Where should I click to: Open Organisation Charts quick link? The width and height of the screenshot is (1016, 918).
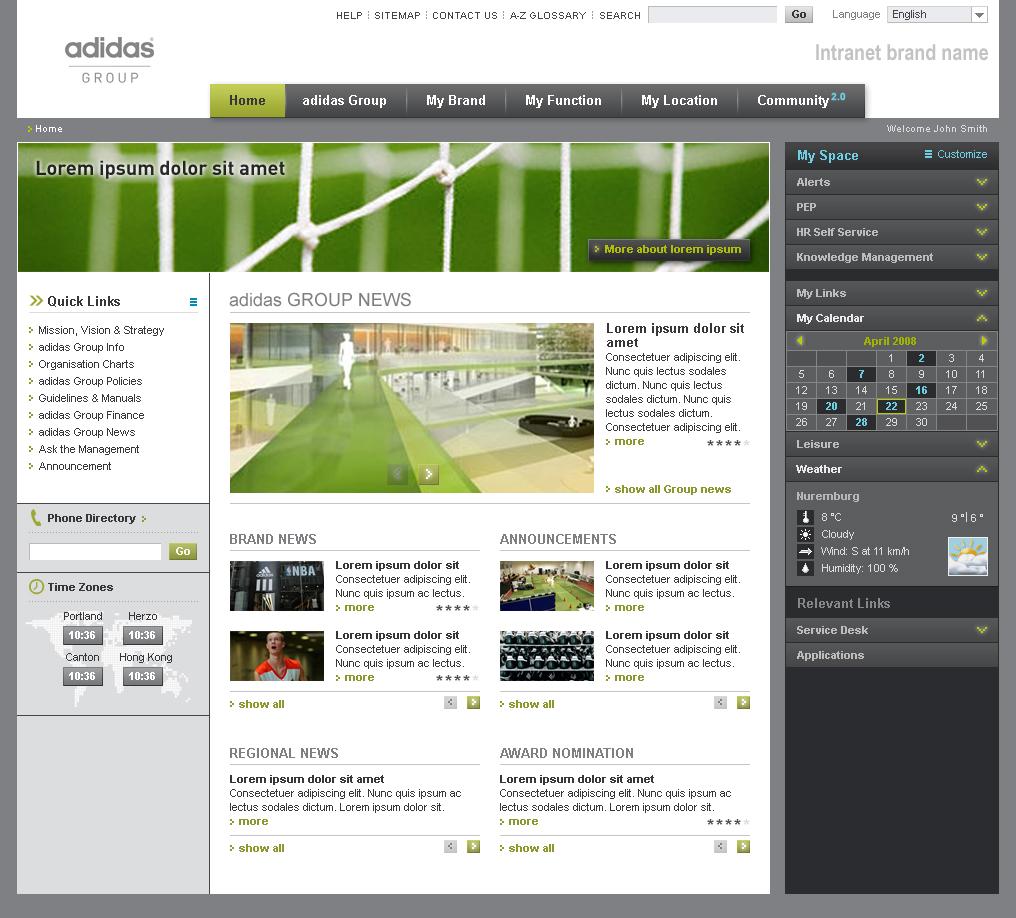click(86, 364)
